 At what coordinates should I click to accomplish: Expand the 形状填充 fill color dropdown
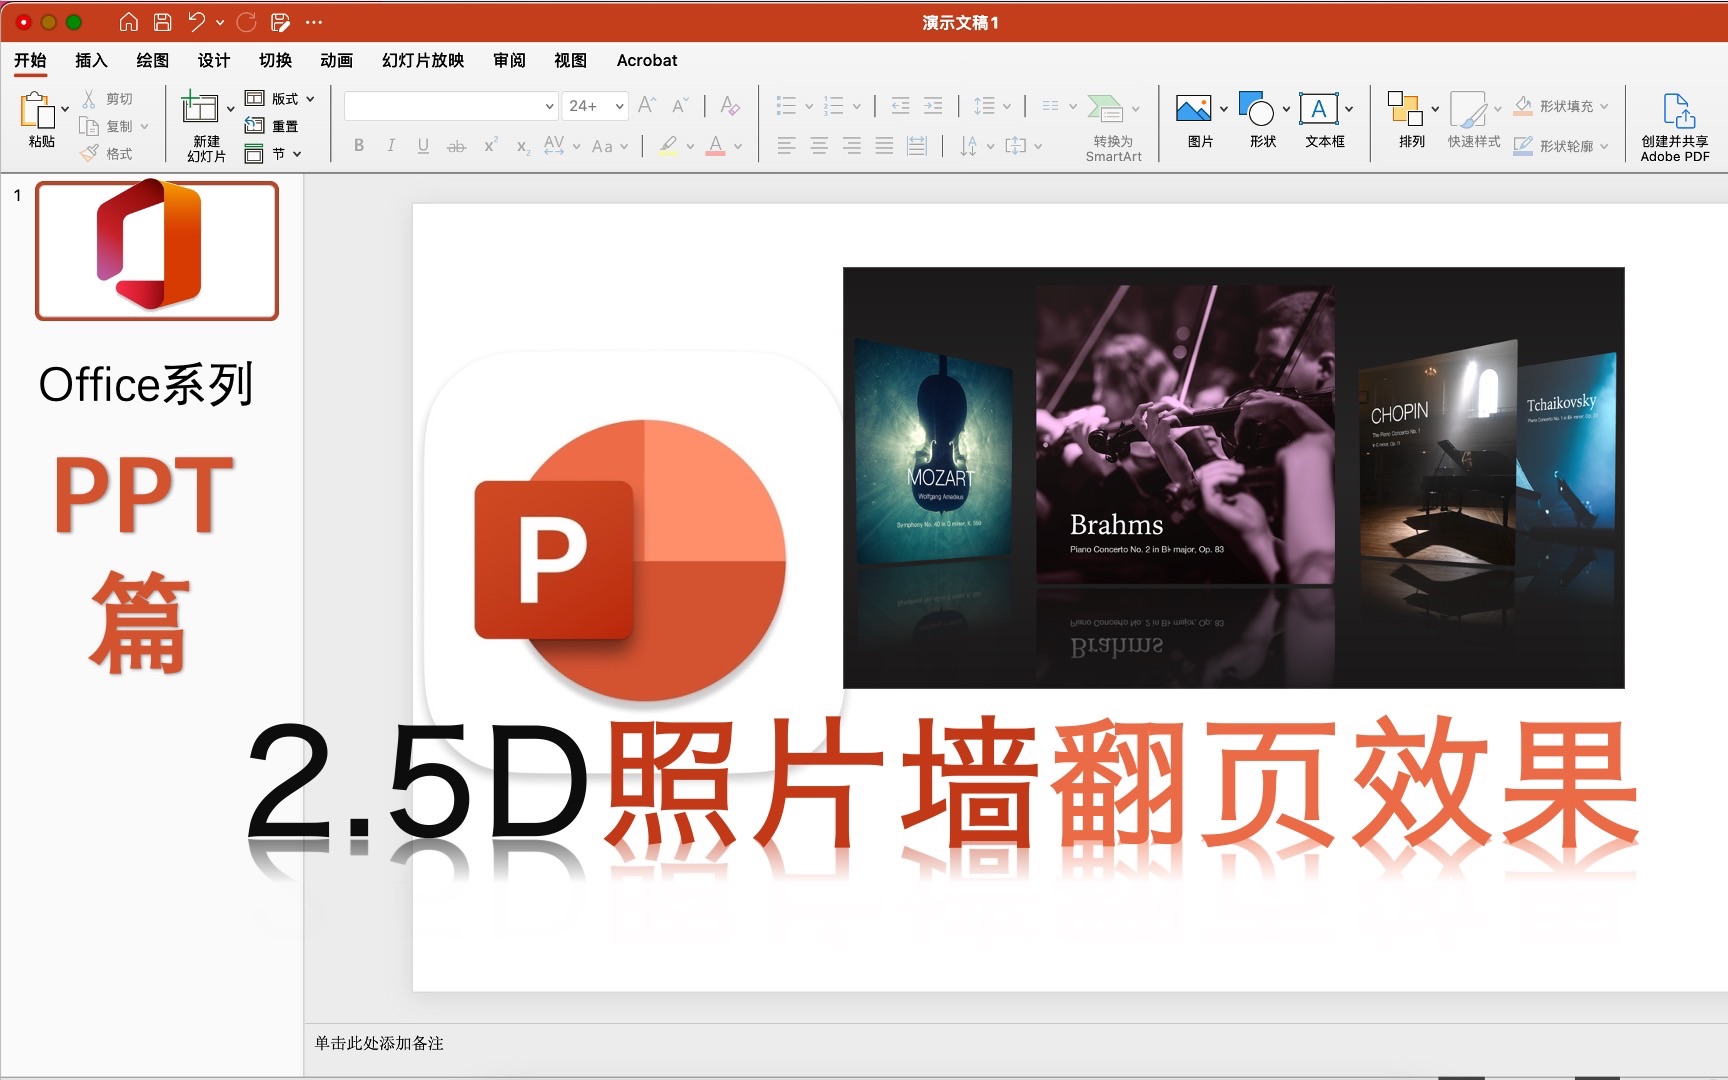[1605, 105]
